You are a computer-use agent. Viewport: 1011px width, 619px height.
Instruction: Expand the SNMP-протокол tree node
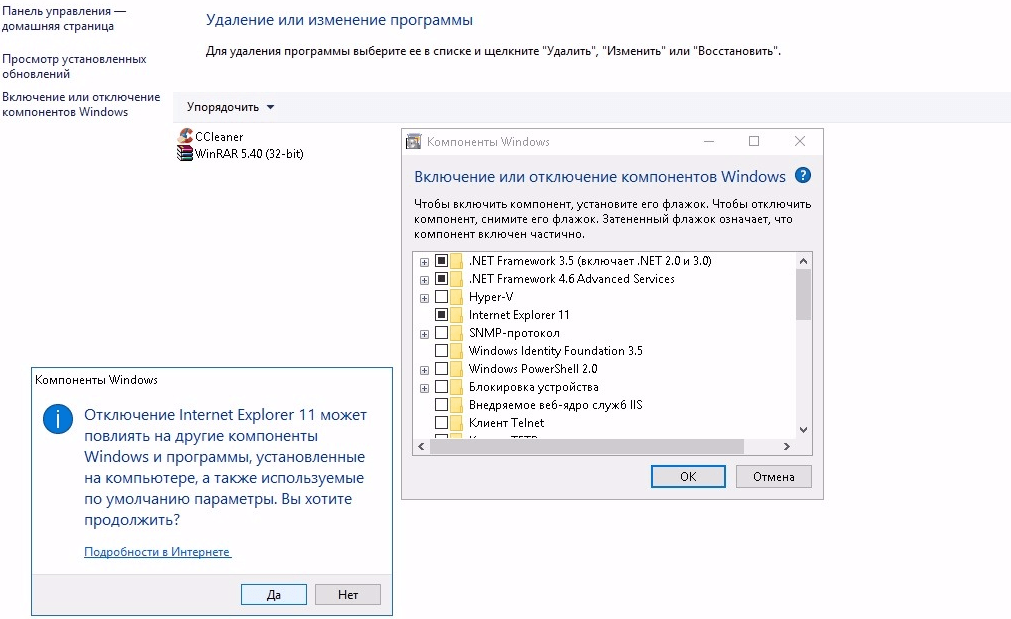click(424, 335)
